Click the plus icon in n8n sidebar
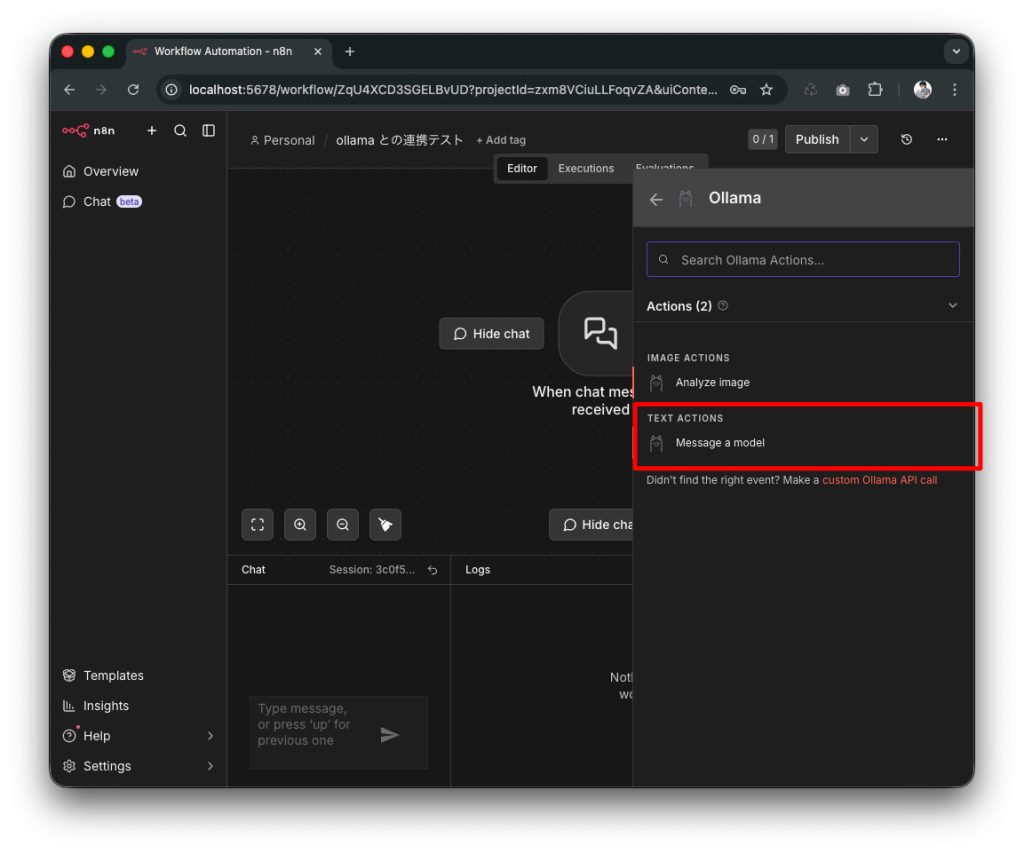Screen dimensions: 1024x853 [x=152, y=130]
